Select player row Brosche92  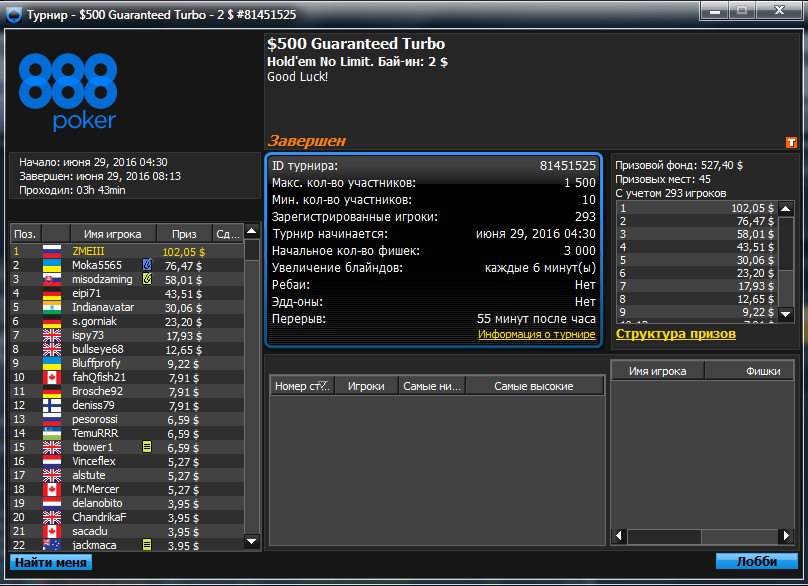click(127, 391)
